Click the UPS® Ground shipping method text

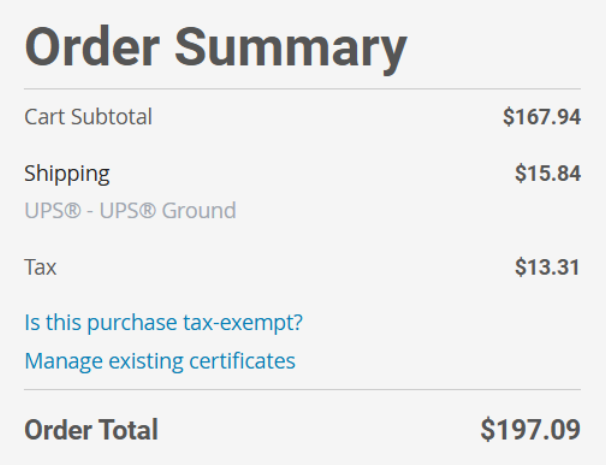tap(130, 210)
